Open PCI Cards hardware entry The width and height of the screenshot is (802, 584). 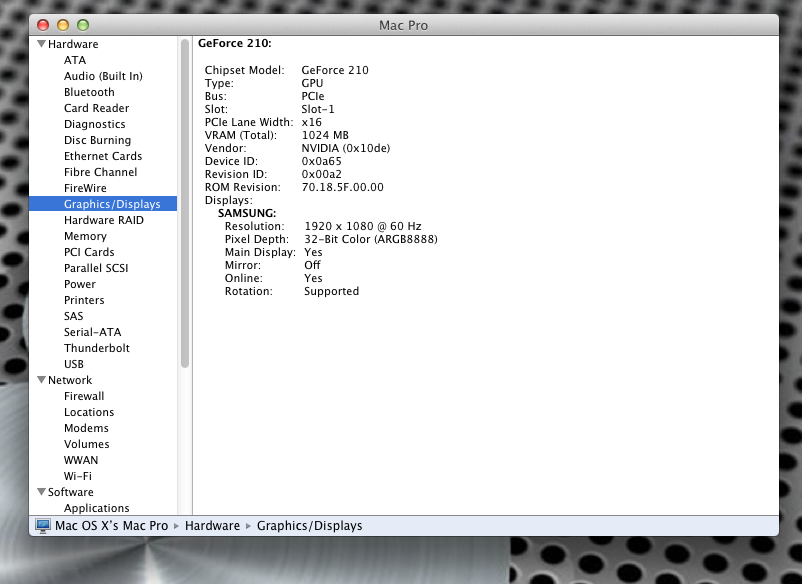89,252
